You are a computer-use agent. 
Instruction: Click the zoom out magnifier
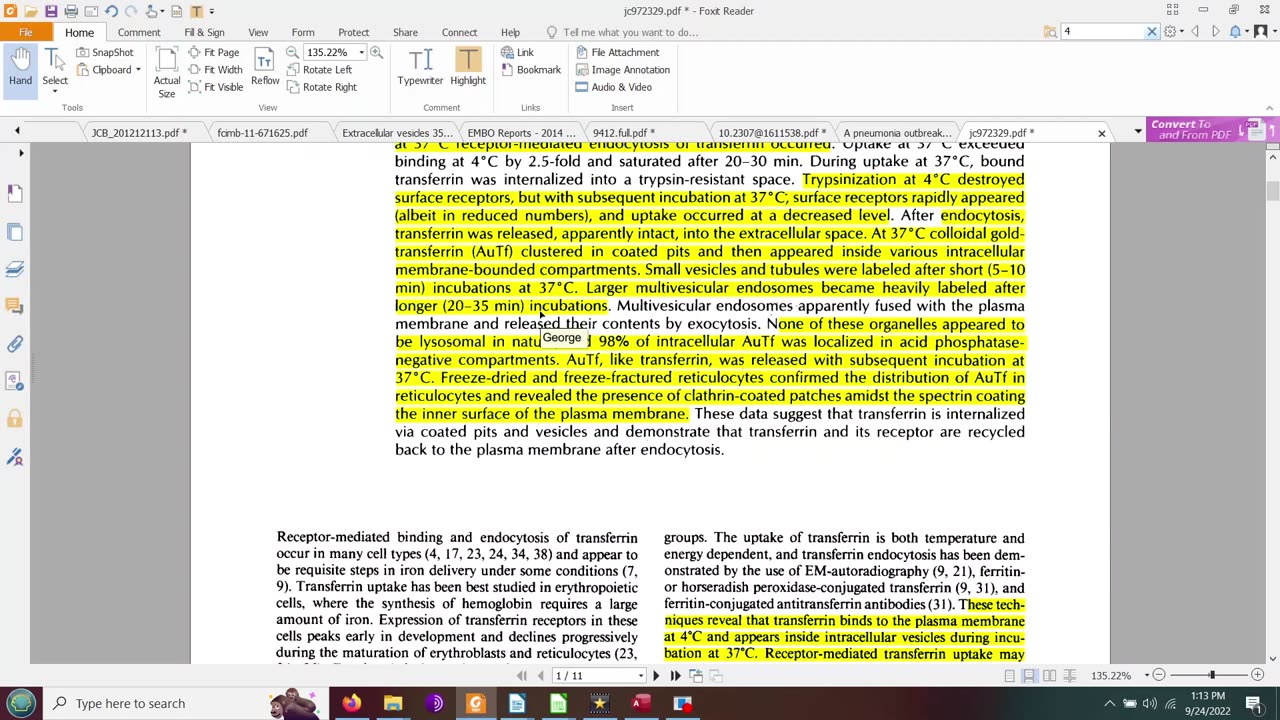pyautogui.click(x=292, y=52)
